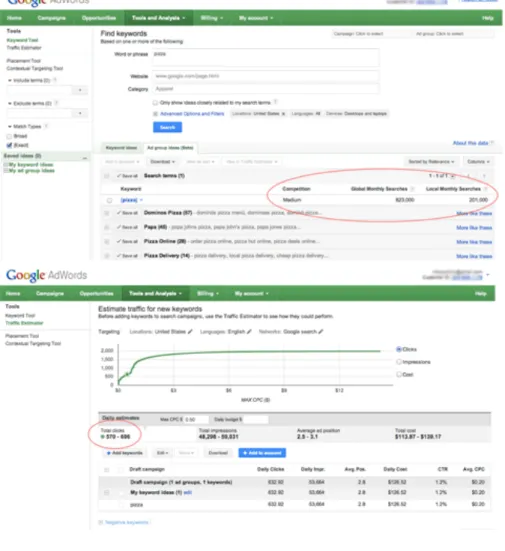Click More like these for Dominos Pizza row
Image resolution: width=505 pixels, height=551 pixels.
(x=474, y=213)
